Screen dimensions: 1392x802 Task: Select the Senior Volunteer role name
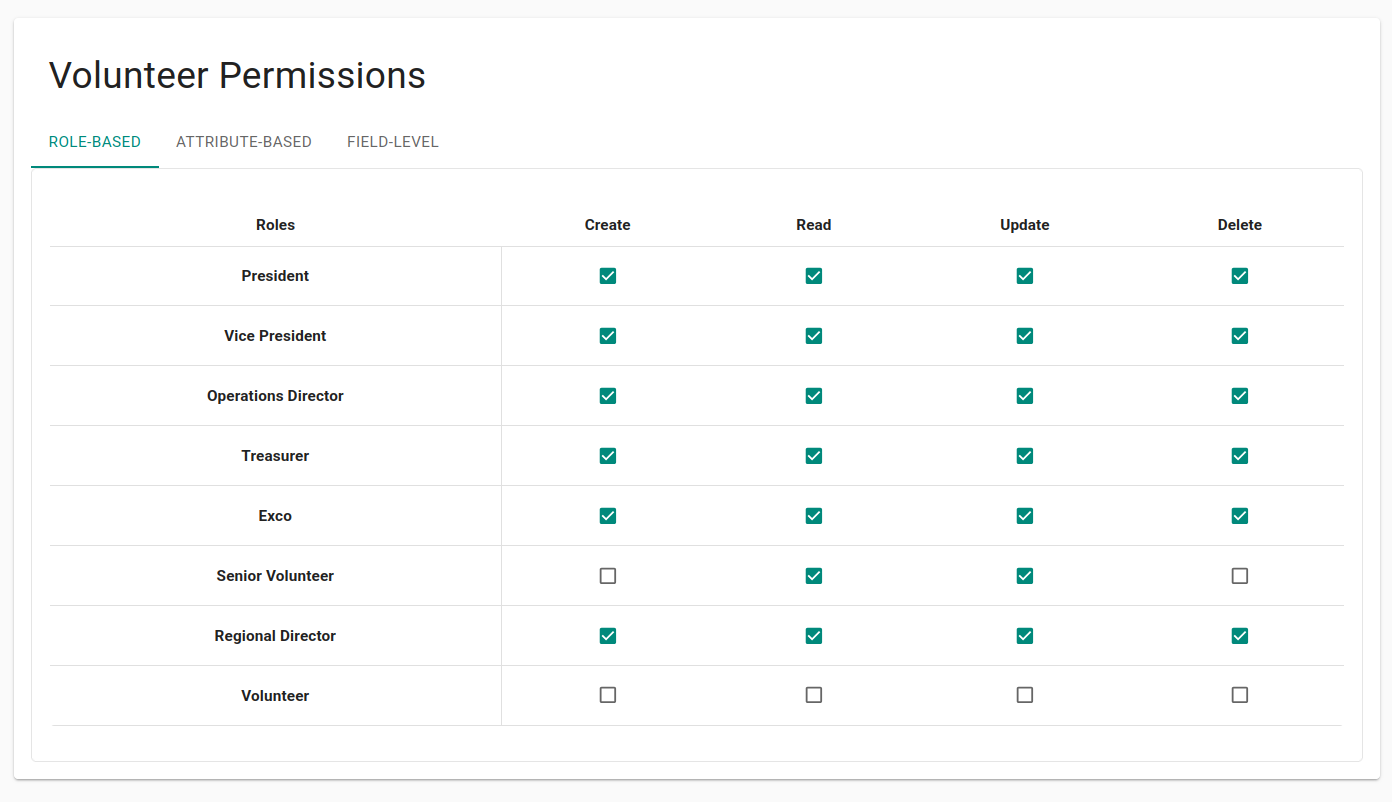click(275, 576)
